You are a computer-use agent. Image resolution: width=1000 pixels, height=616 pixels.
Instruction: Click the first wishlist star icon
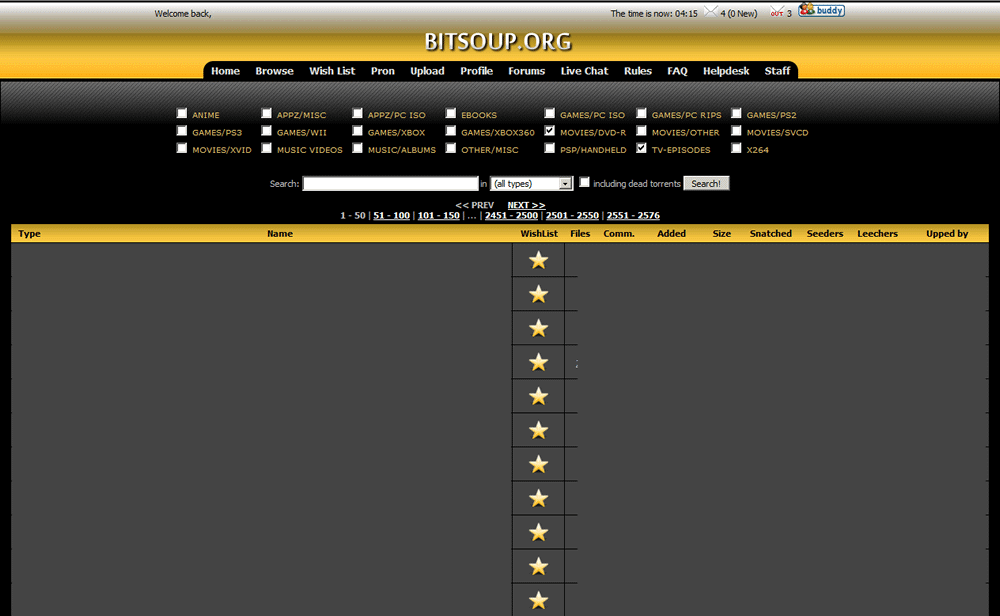pyautogui.click(x=538, y=260)
